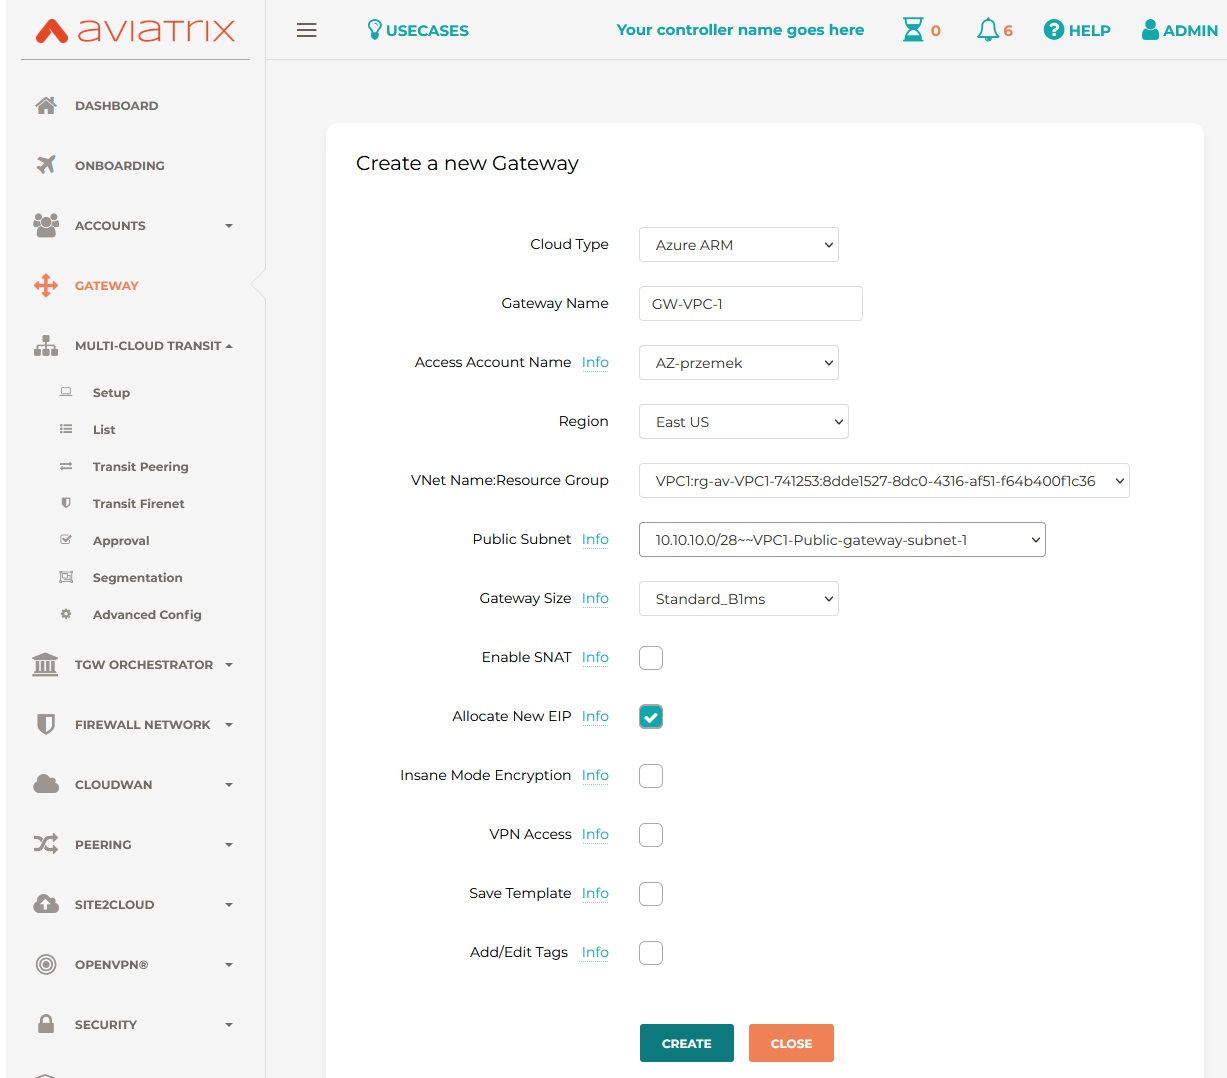The width and height of the screenshot is (1227, 1078).
Task: Click Info link for Insane Mode Encryption
Action: pos(595,775)
